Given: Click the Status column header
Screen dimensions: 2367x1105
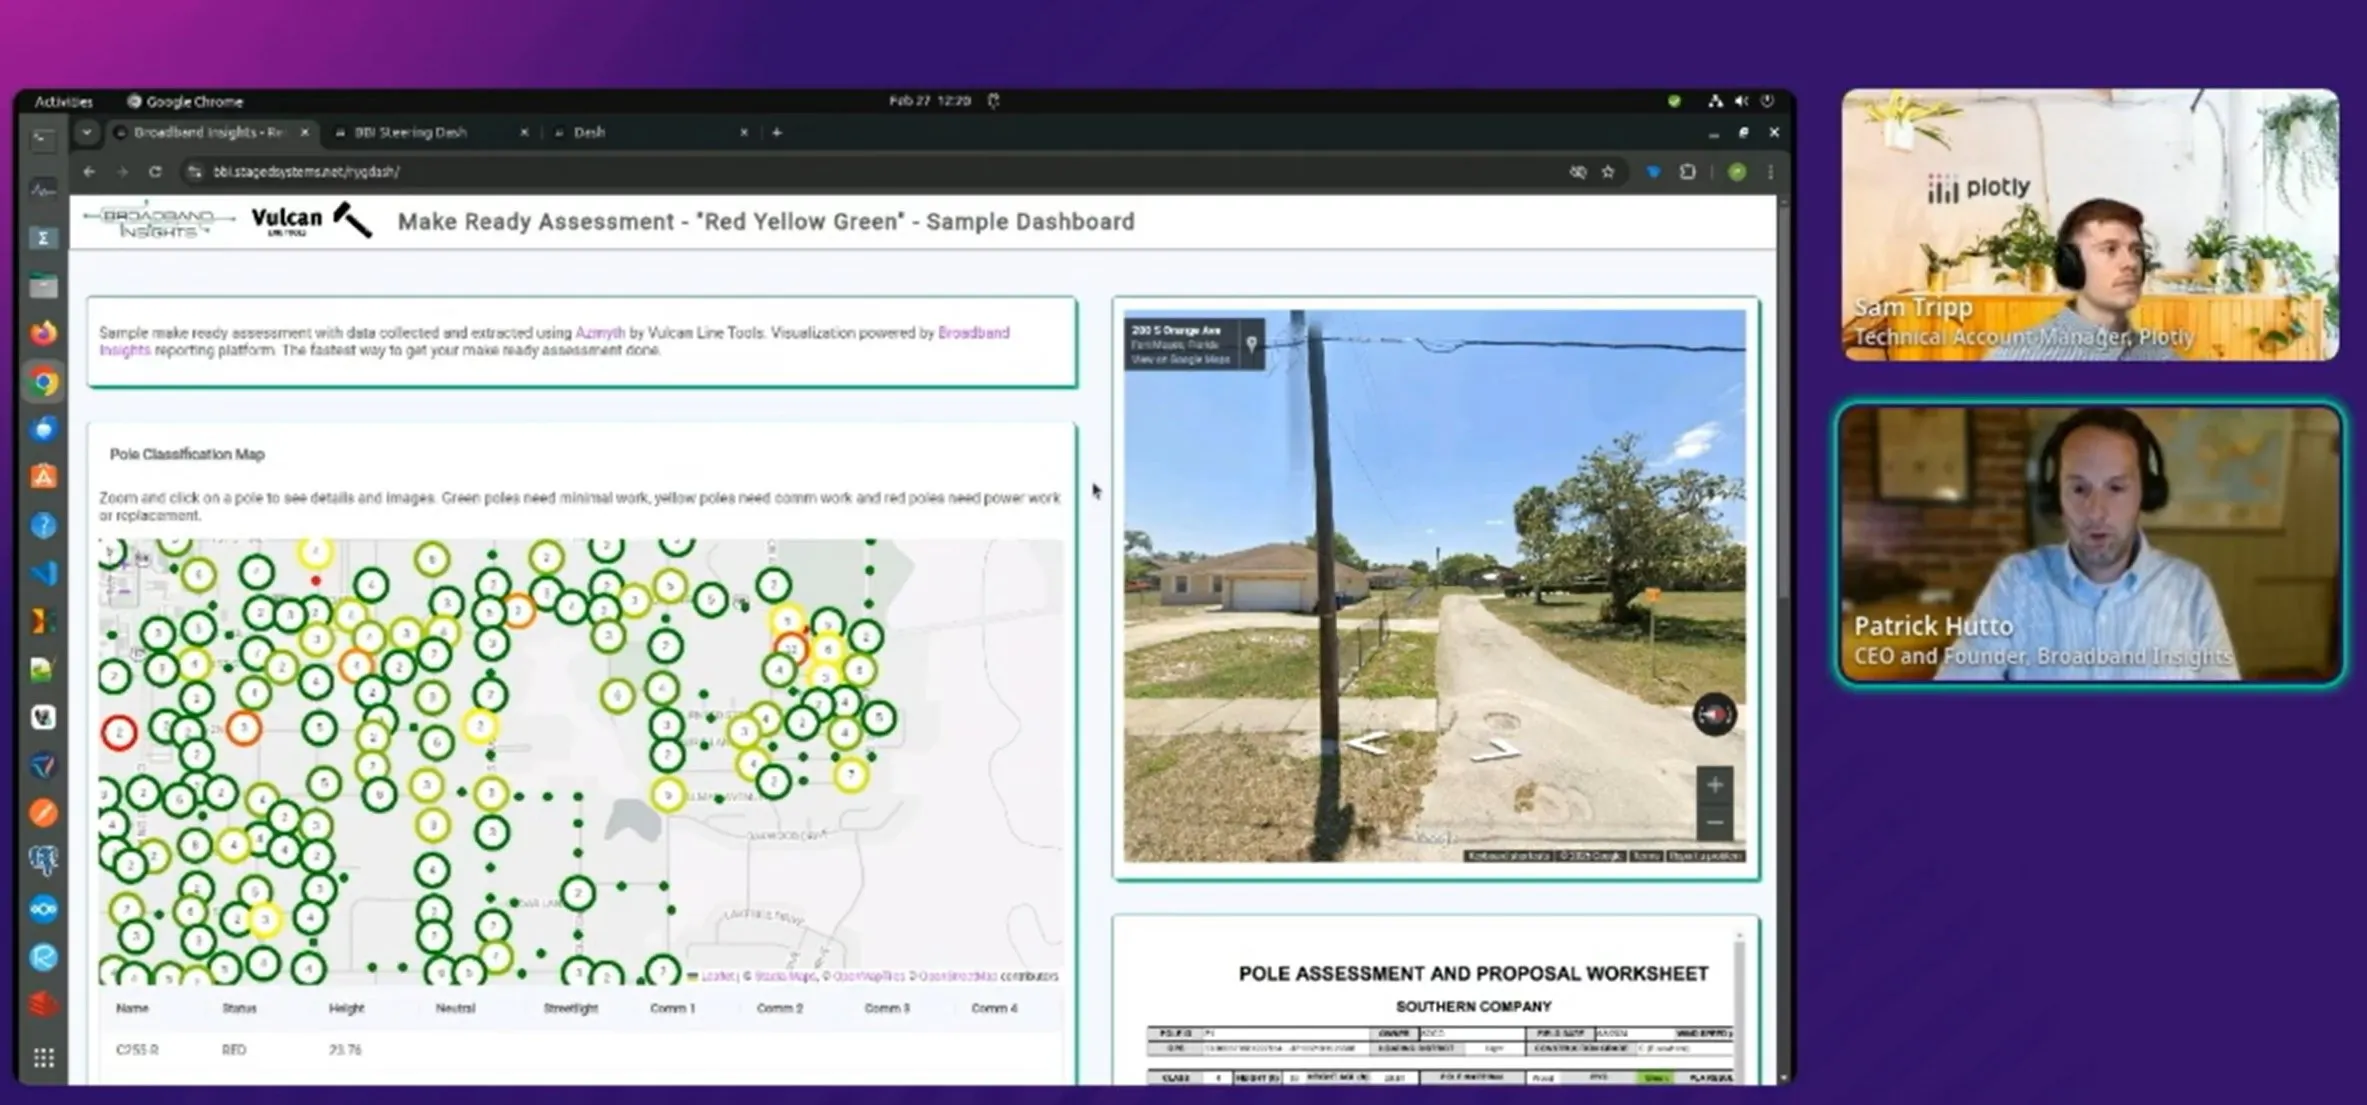Looking at the screenshot, I should (239, 1008).
